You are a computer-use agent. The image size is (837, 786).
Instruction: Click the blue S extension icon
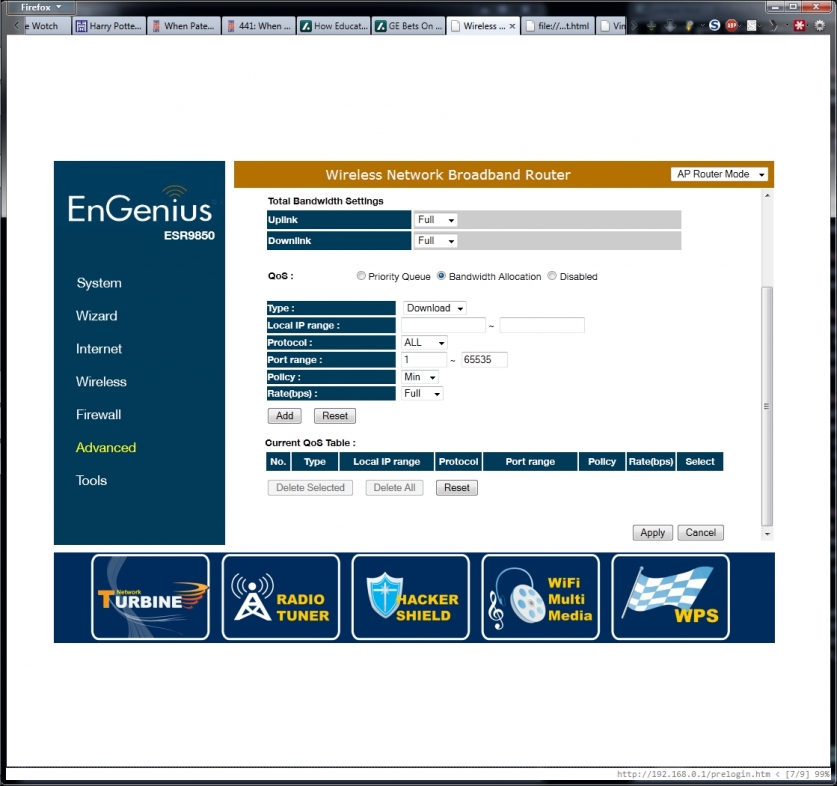point(714,25)
